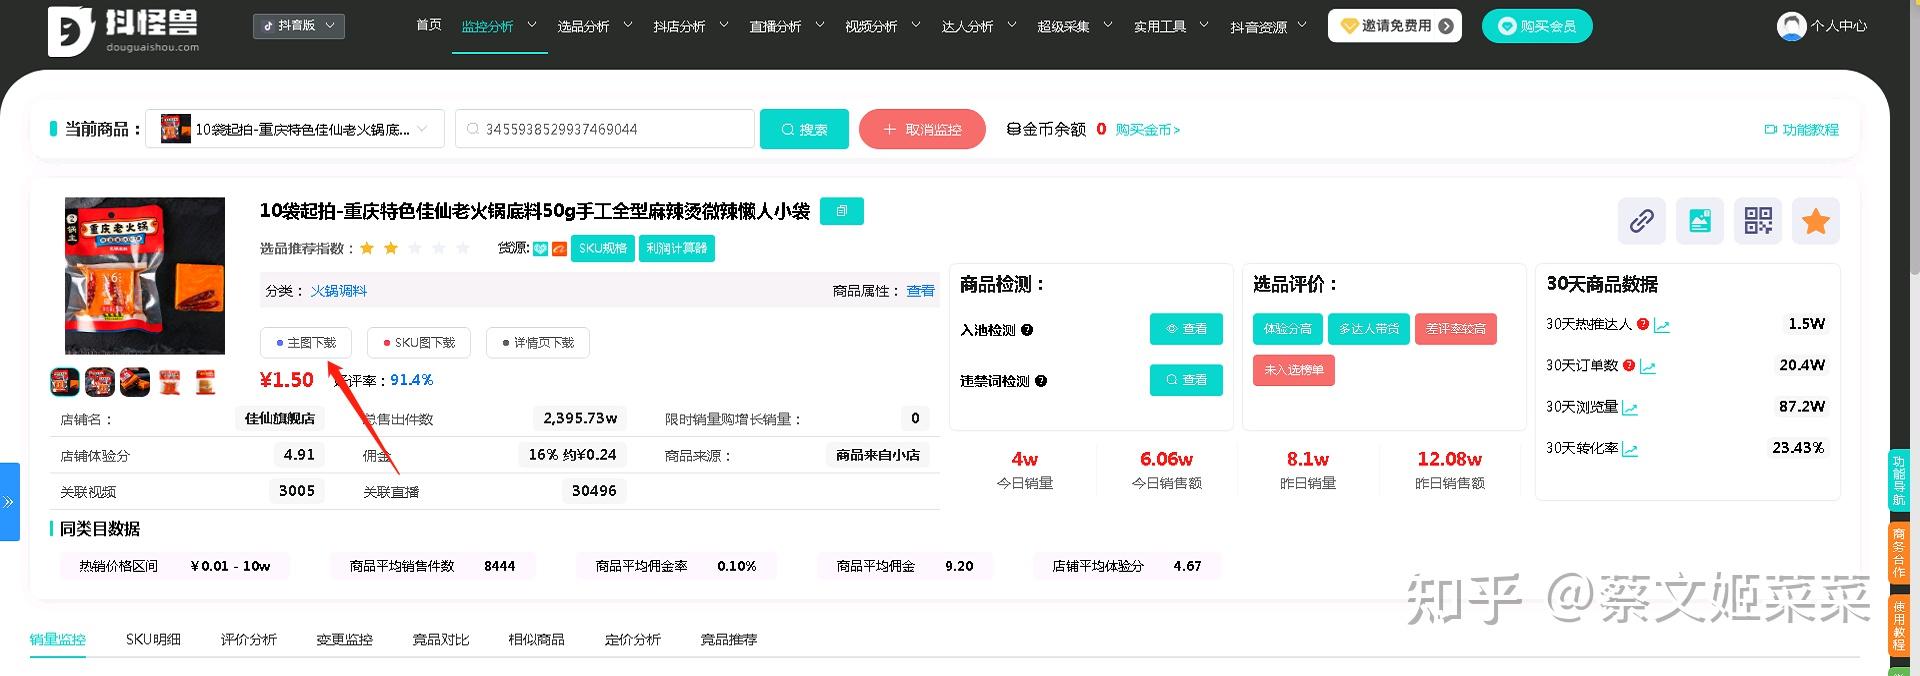Open the 当前商品 product selector dropdown
The width and height of the screenshot is (1920, 676).
tap(295, 129)
